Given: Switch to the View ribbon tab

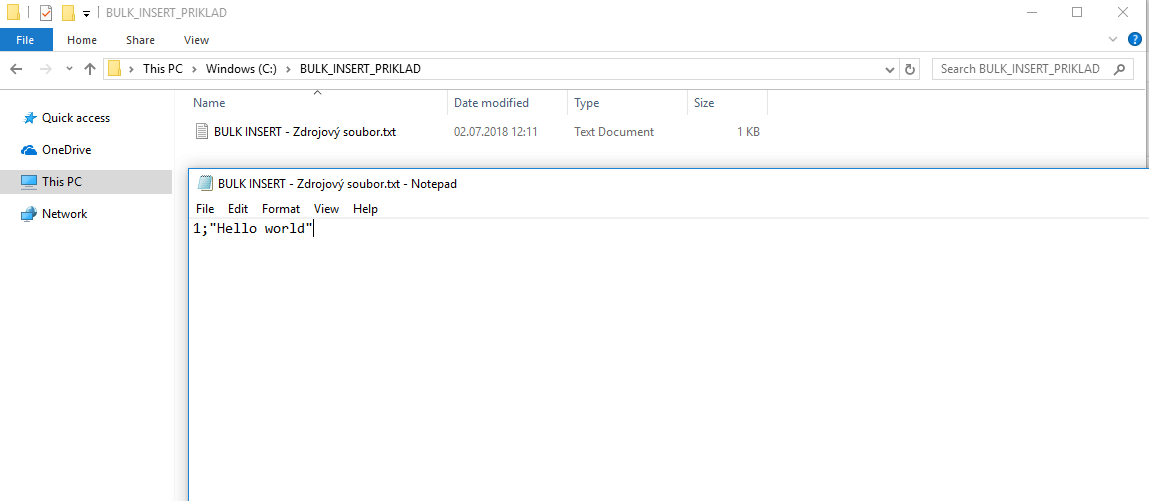Looking at the screenshot, I should point(196,40).
